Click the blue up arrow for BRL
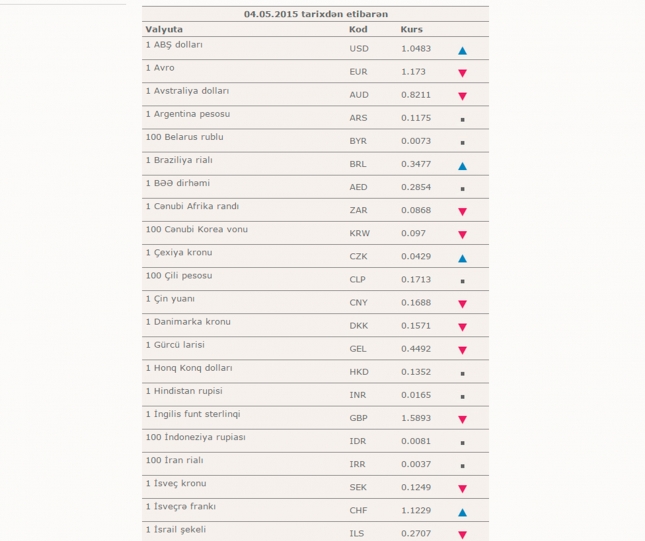The height and width of the screenshot is (541, 645). point(462,165)
